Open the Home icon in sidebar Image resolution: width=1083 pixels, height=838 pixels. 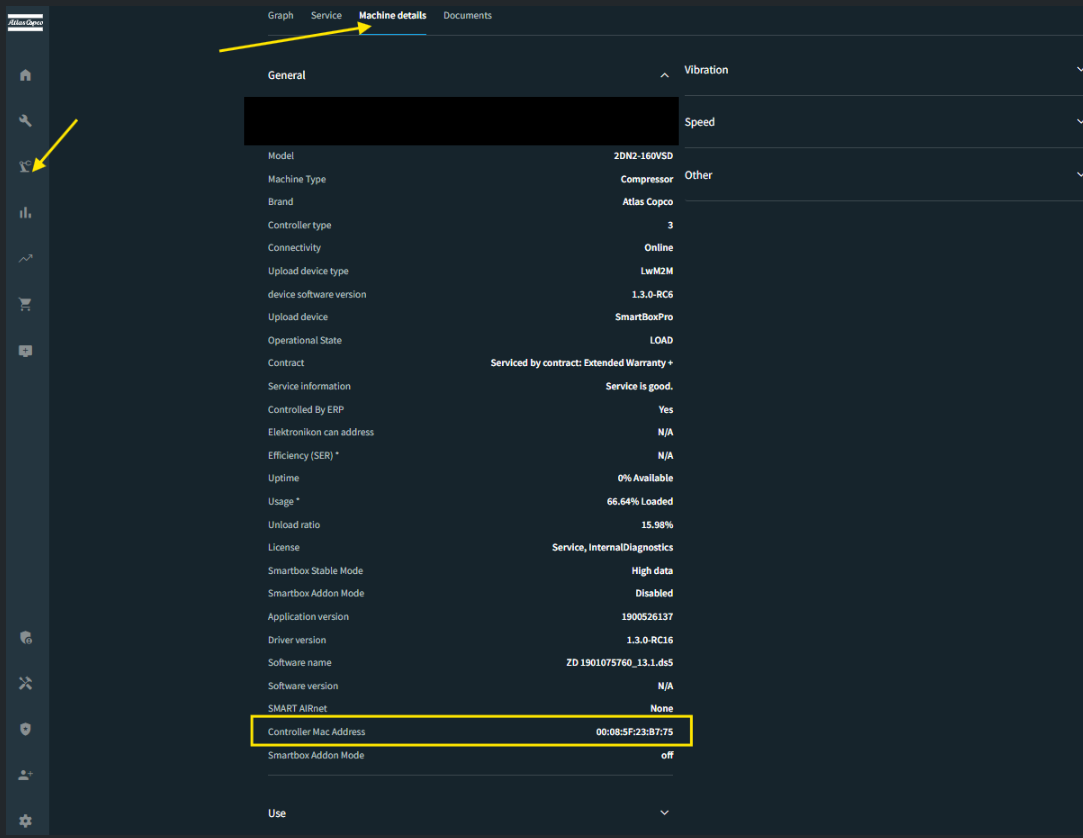[26, 75]
